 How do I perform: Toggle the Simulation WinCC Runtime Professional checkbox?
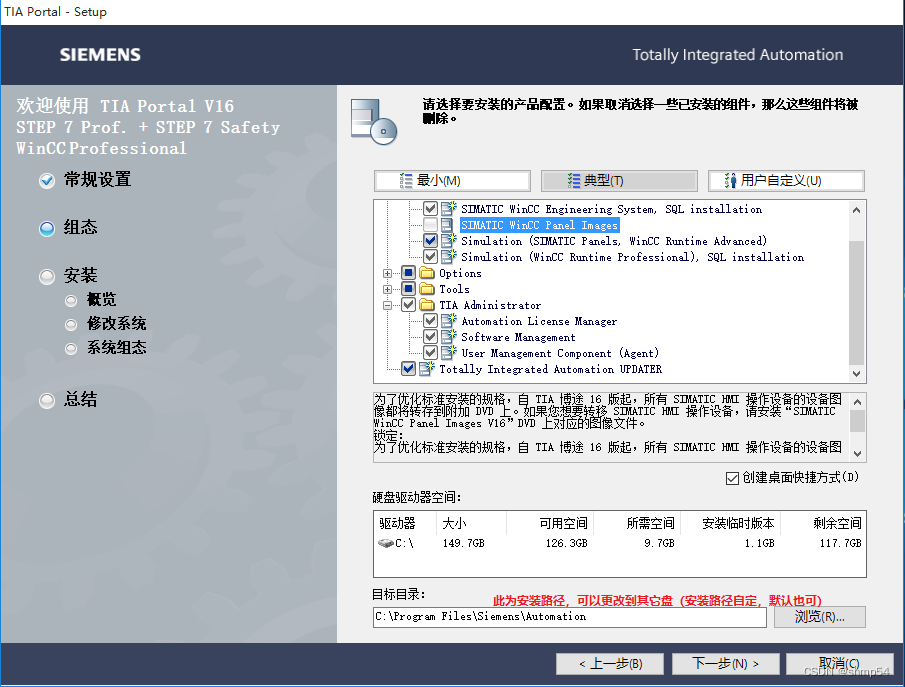430,256
